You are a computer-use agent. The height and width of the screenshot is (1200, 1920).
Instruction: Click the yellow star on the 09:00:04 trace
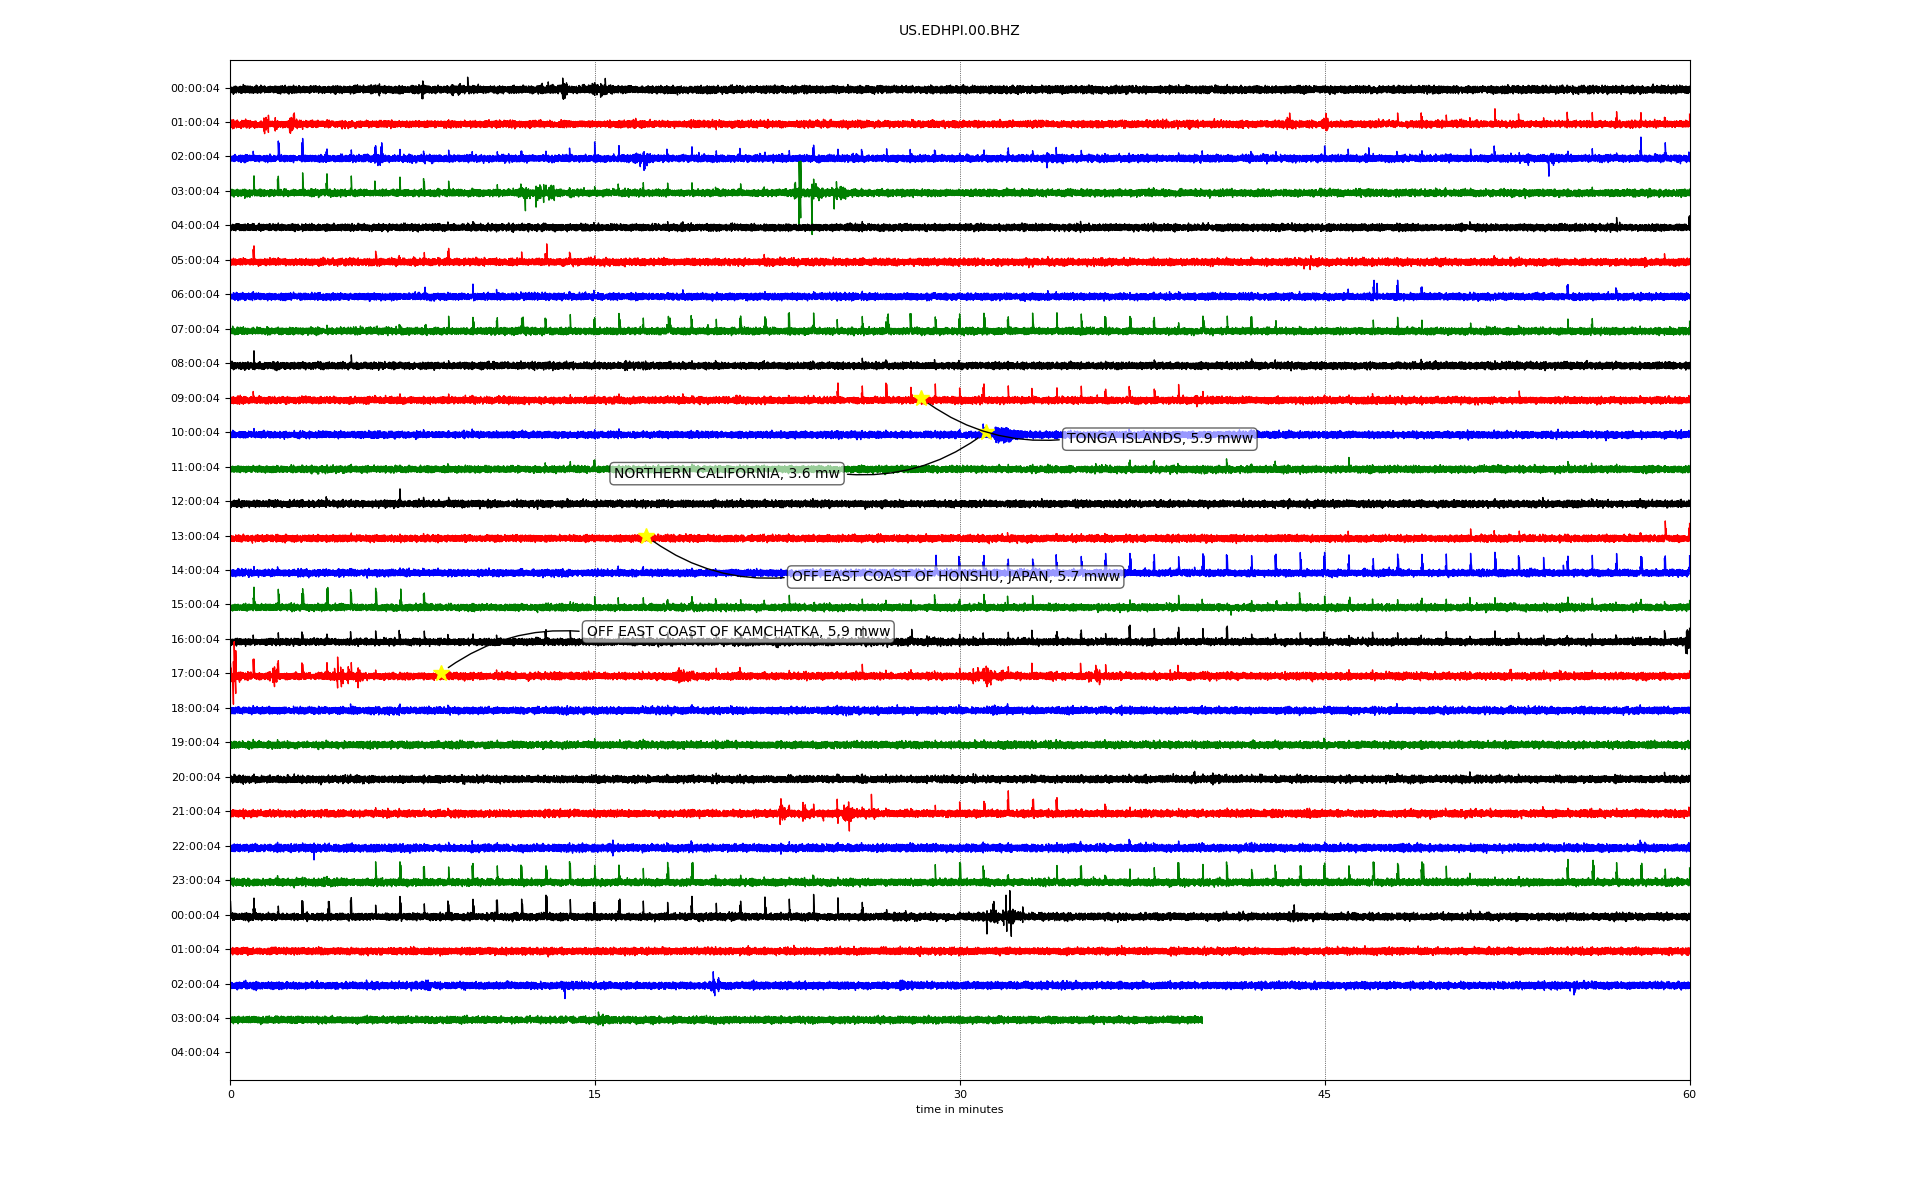tap(921, 398)
